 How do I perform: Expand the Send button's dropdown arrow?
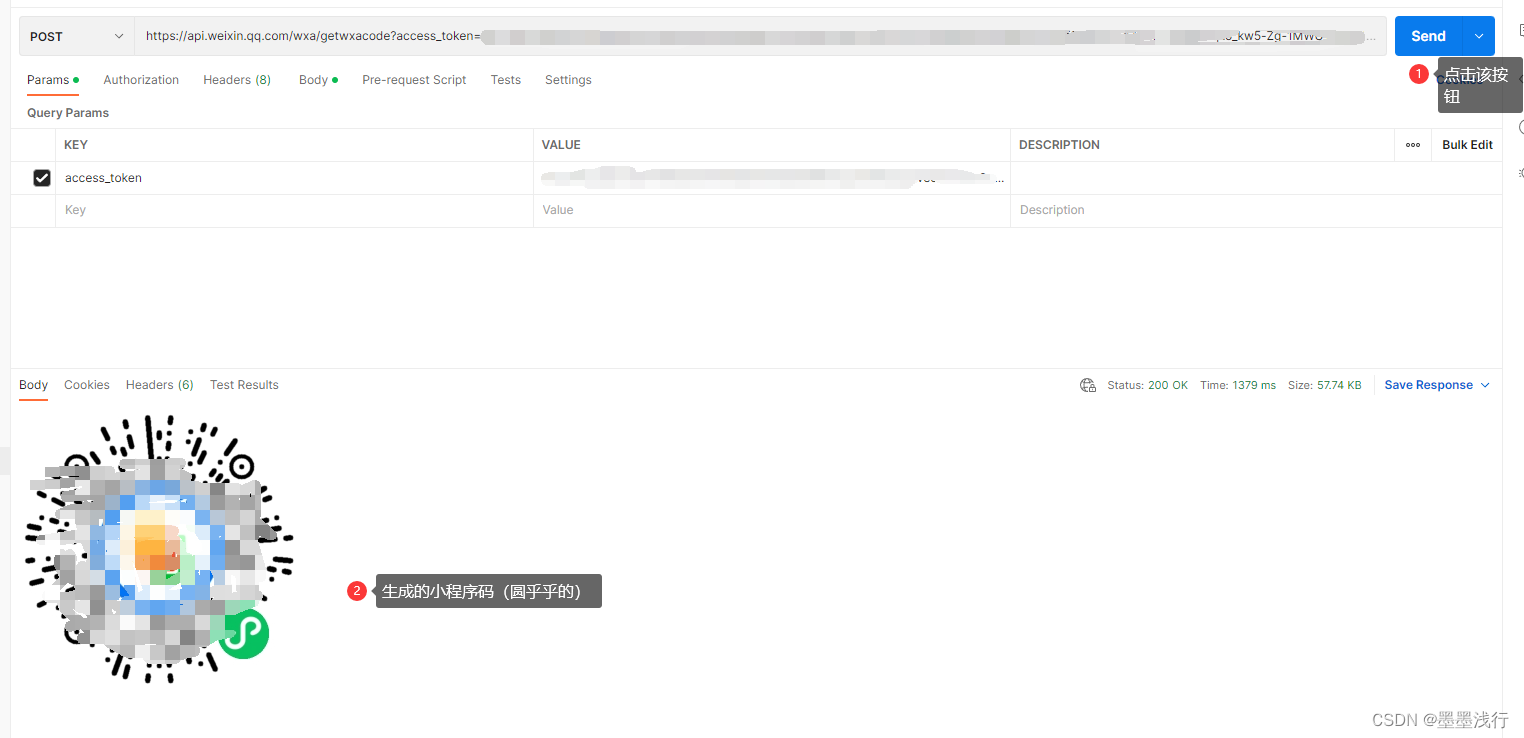click(1479, 36)
